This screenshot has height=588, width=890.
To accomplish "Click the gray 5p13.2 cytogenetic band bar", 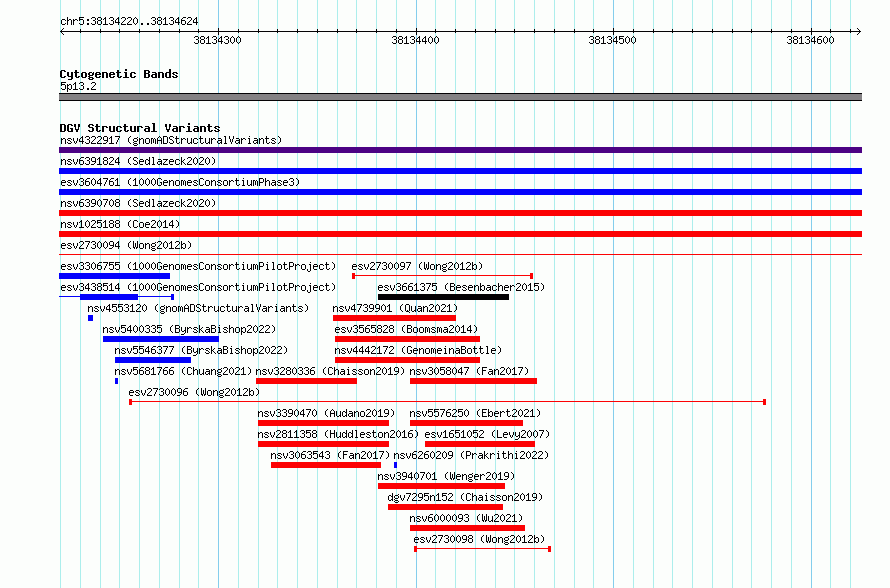I will coord(460,97).
